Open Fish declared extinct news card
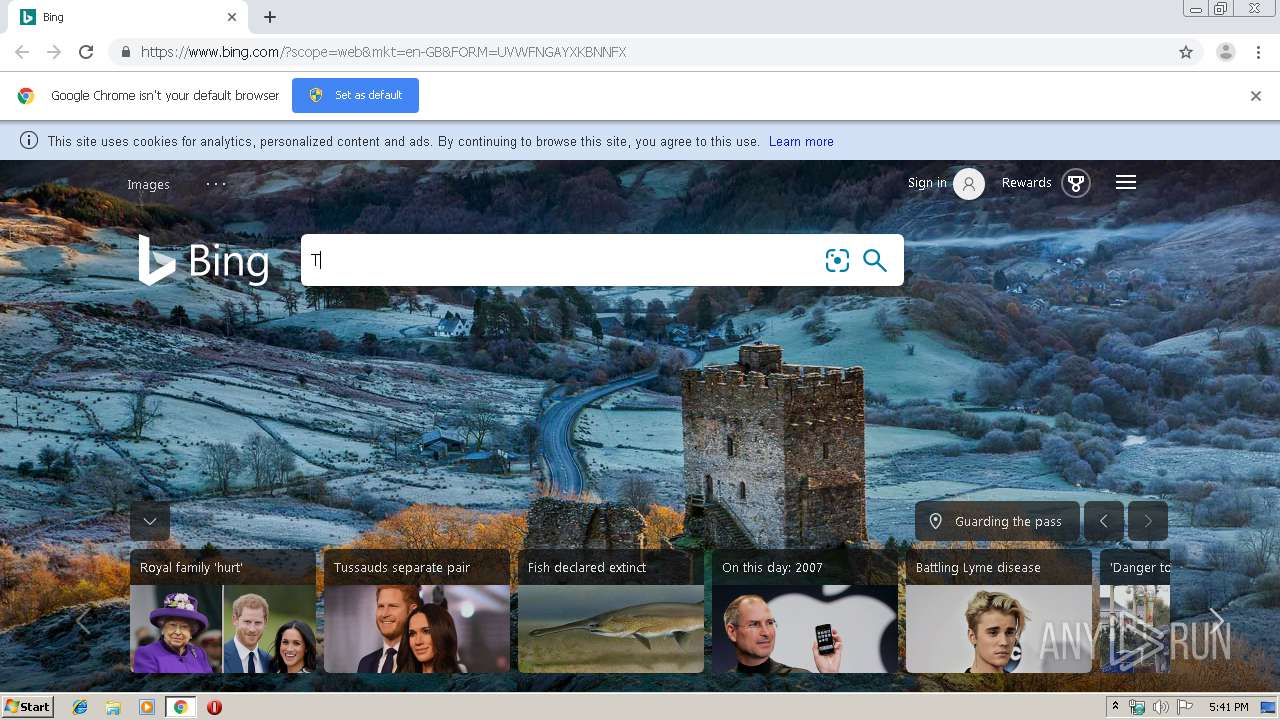 click(611, 610)
